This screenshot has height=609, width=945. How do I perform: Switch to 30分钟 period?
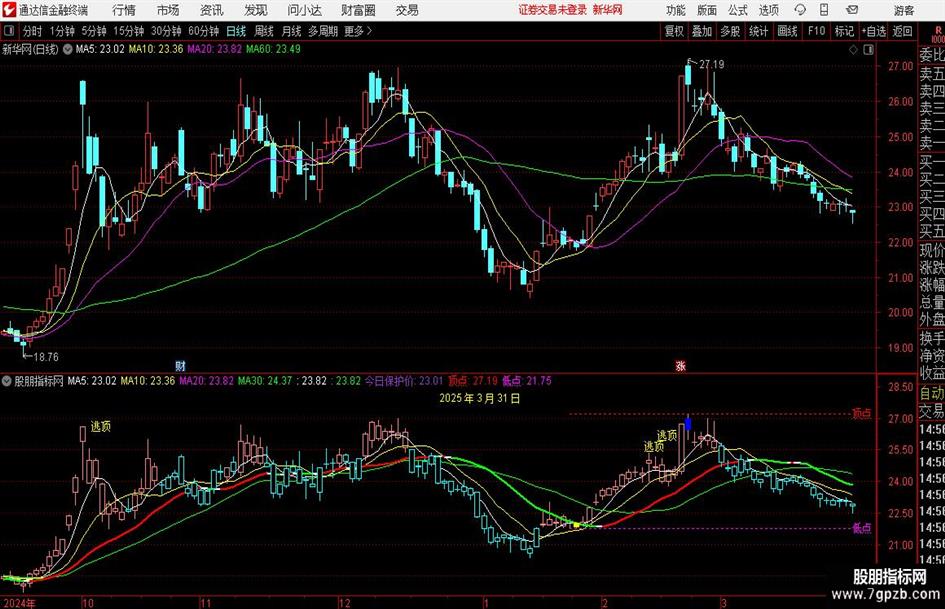coord(166,31)
